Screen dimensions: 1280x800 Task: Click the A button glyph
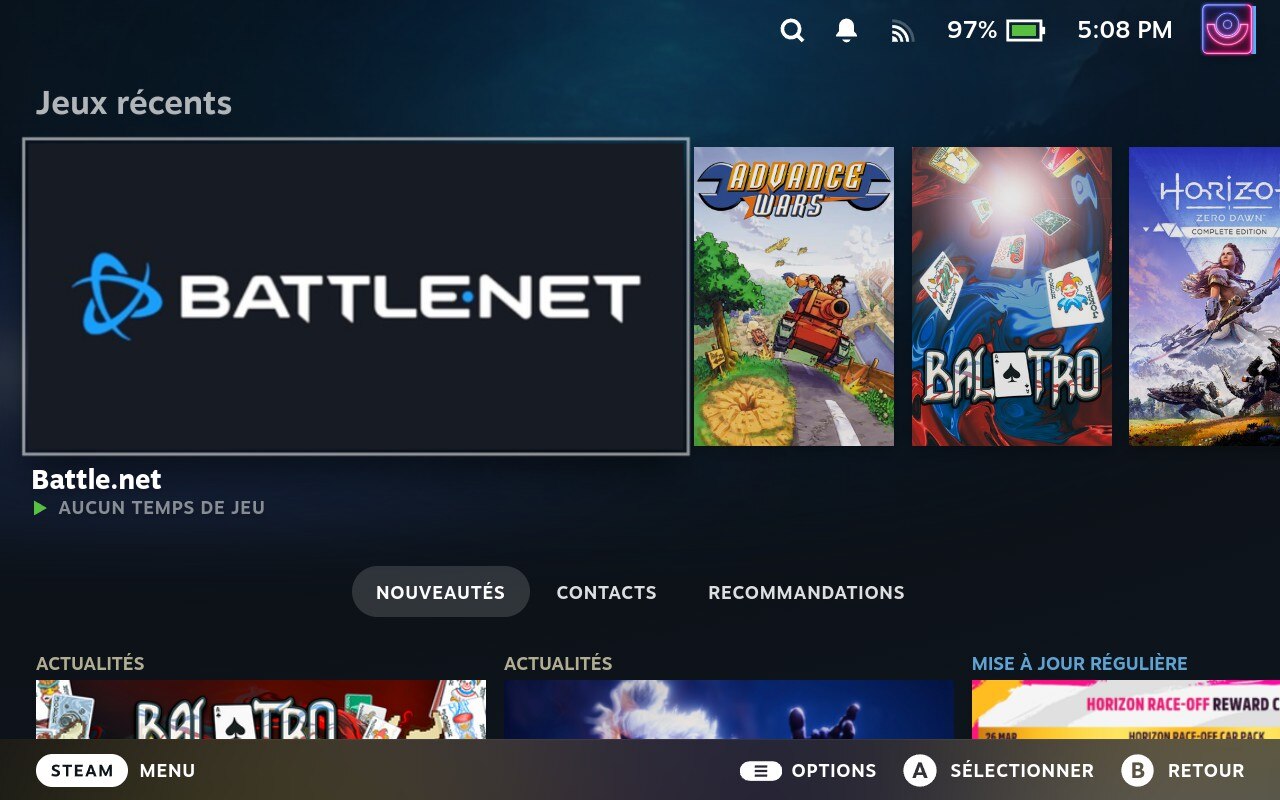[920, 771]
